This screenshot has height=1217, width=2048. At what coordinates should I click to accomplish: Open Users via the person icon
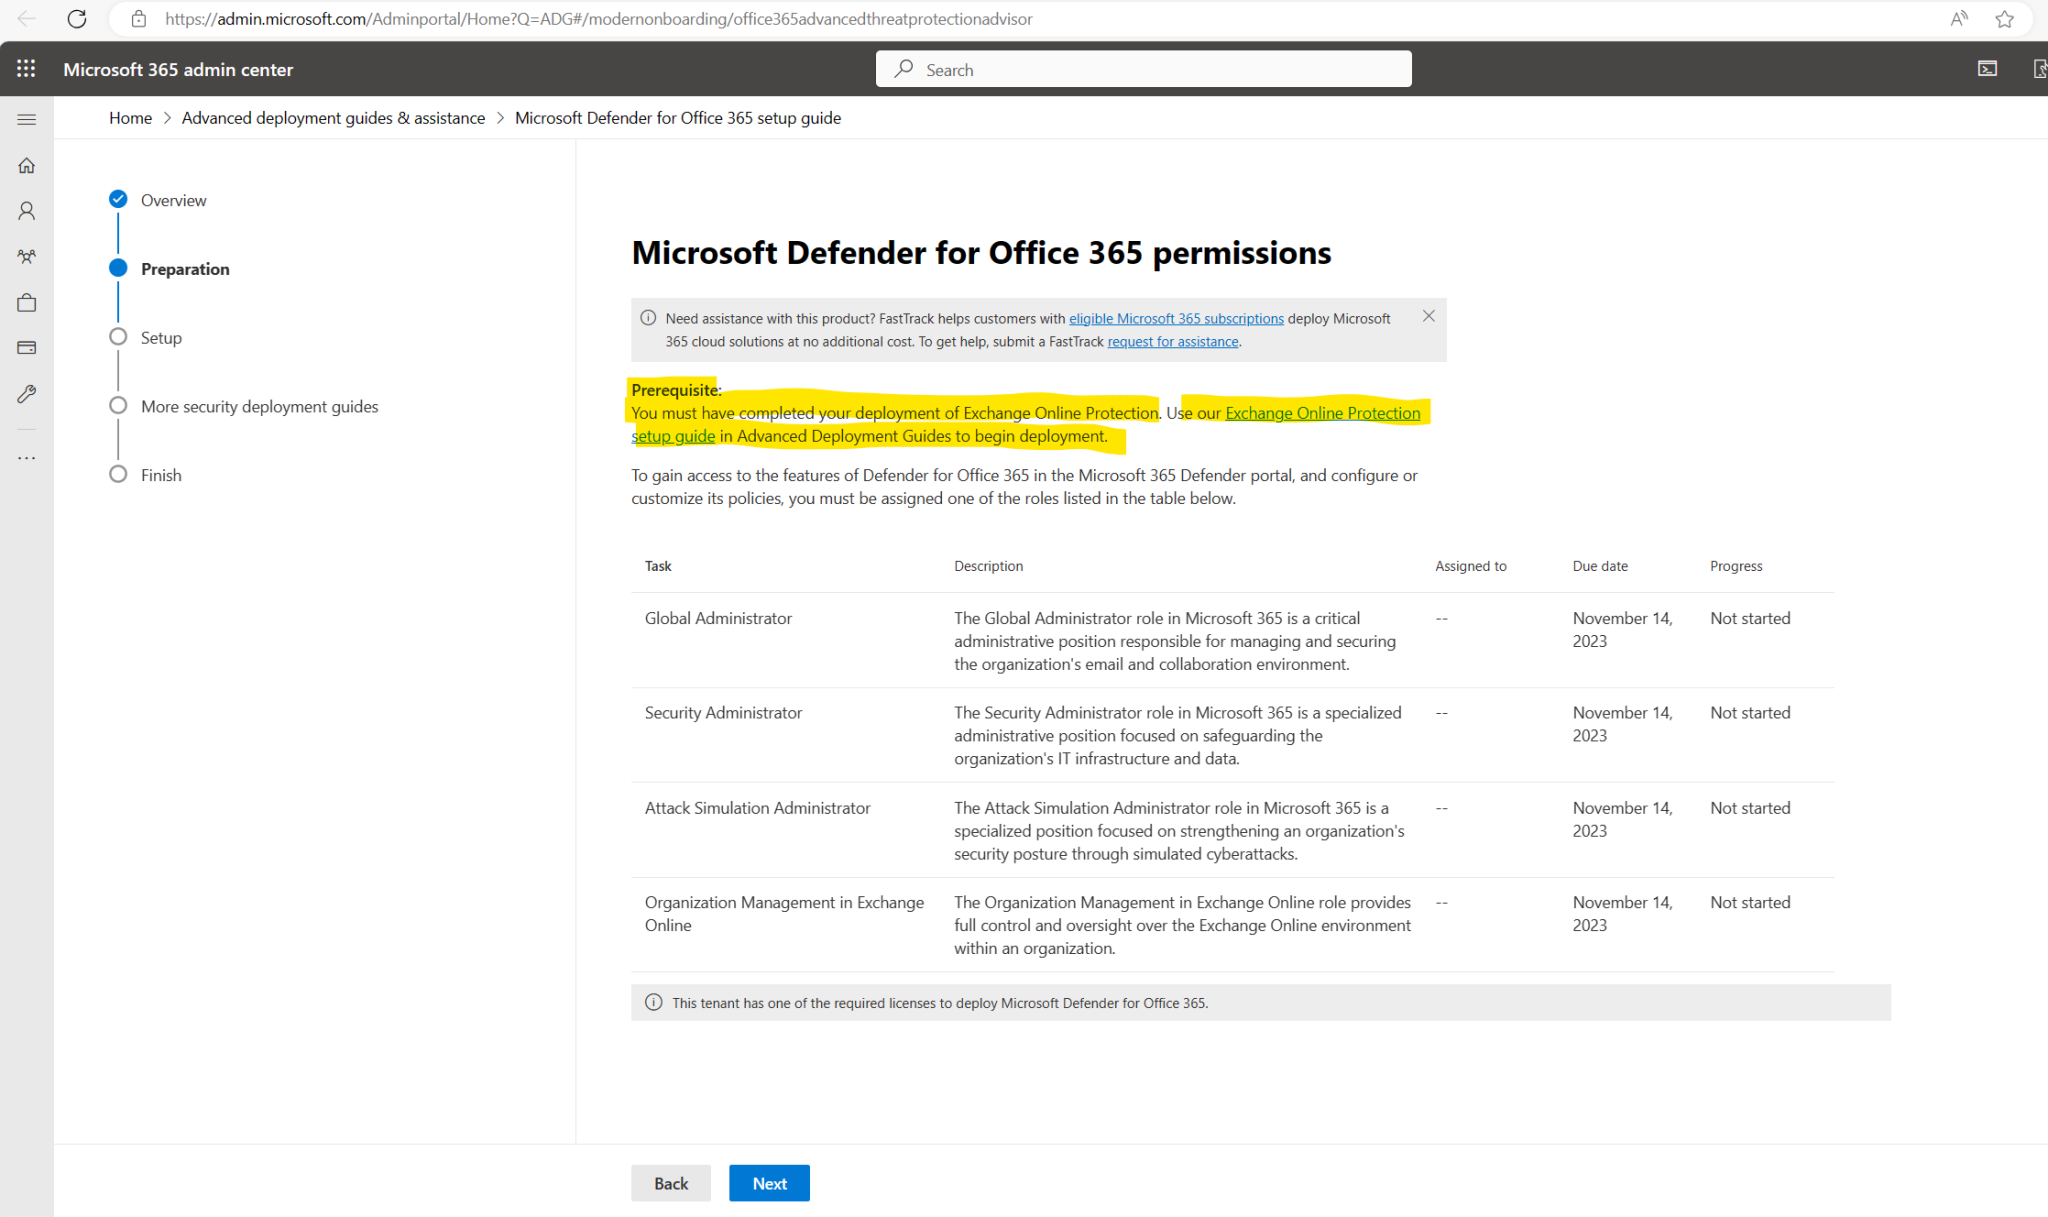pyautogui.click(x=26, y=210)
